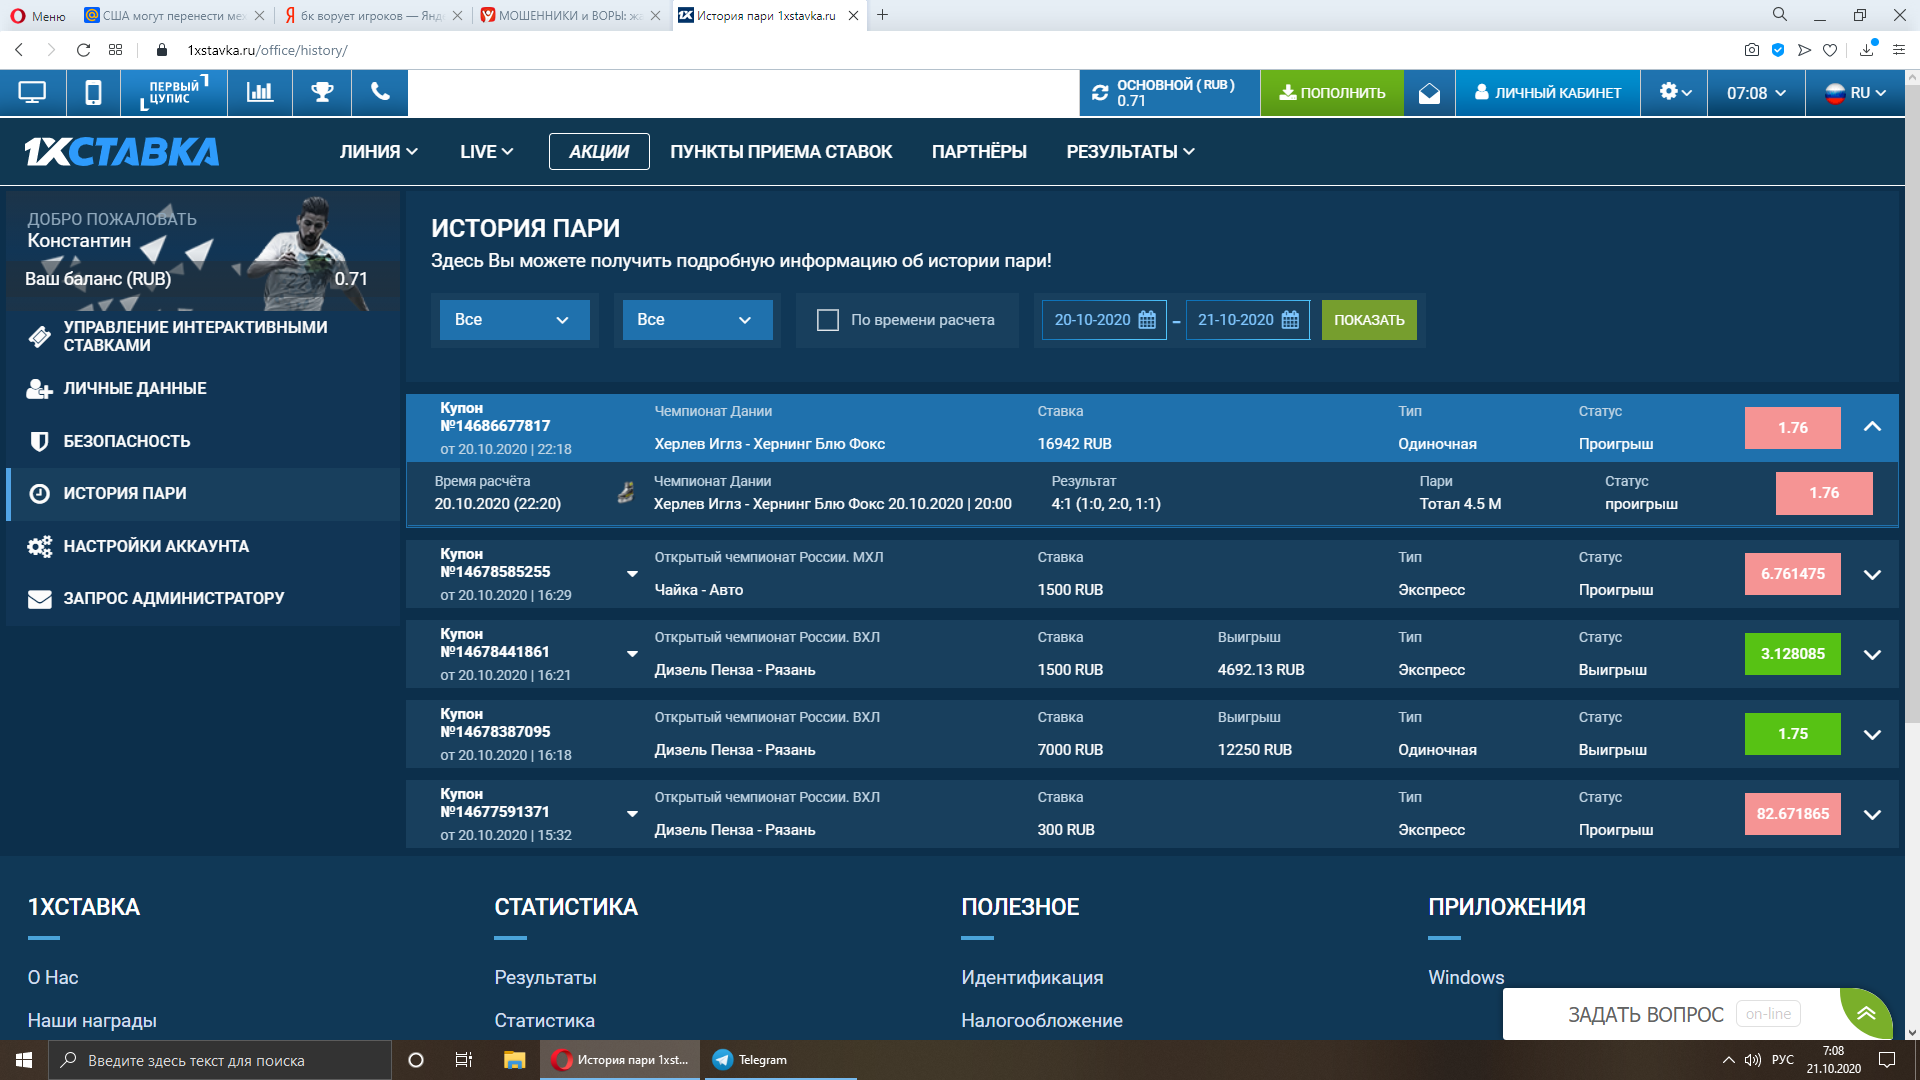This screenshot has height=1080, width=1920.
Task: Open the ЛИНИЯ menu
Action: (378, 152)
